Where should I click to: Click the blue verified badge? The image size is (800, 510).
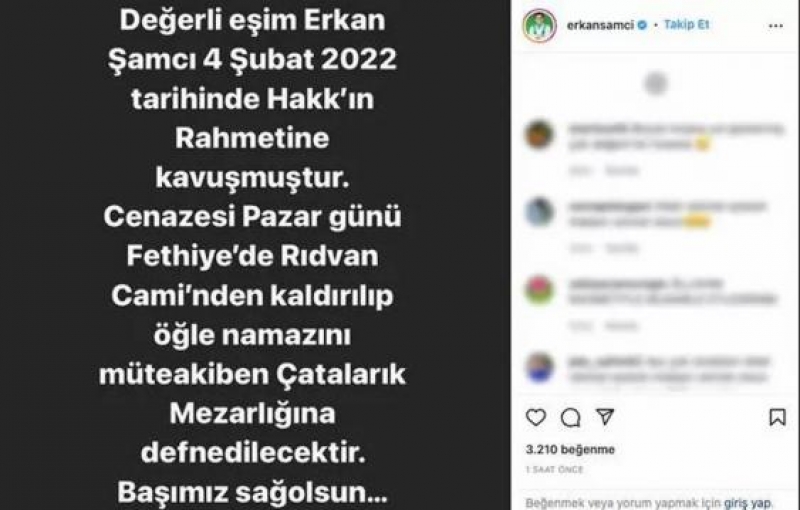pos(643,24)
